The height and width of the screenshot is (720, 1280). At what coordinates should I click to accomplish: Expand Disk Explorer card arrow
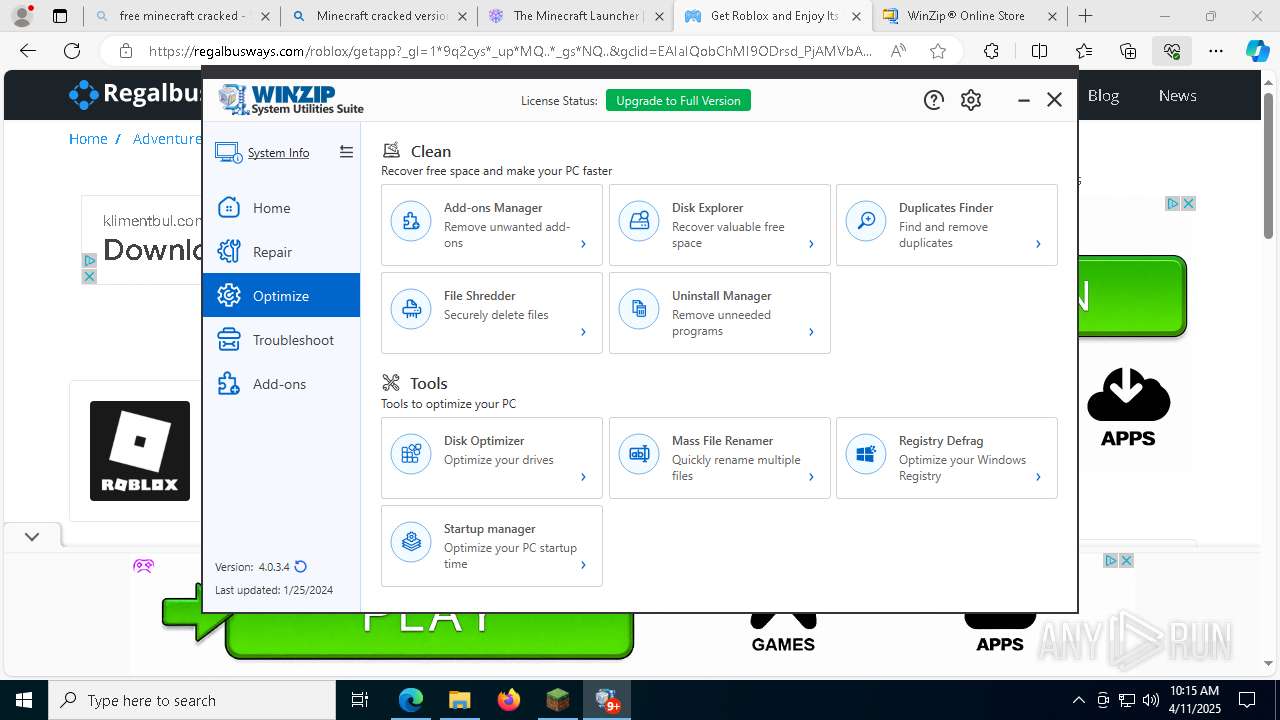(811, 244)
